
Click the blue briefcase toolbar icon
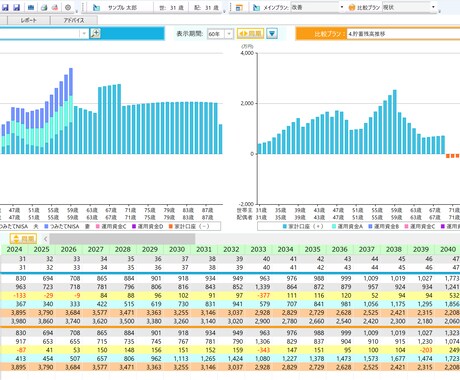pos(31,7)
